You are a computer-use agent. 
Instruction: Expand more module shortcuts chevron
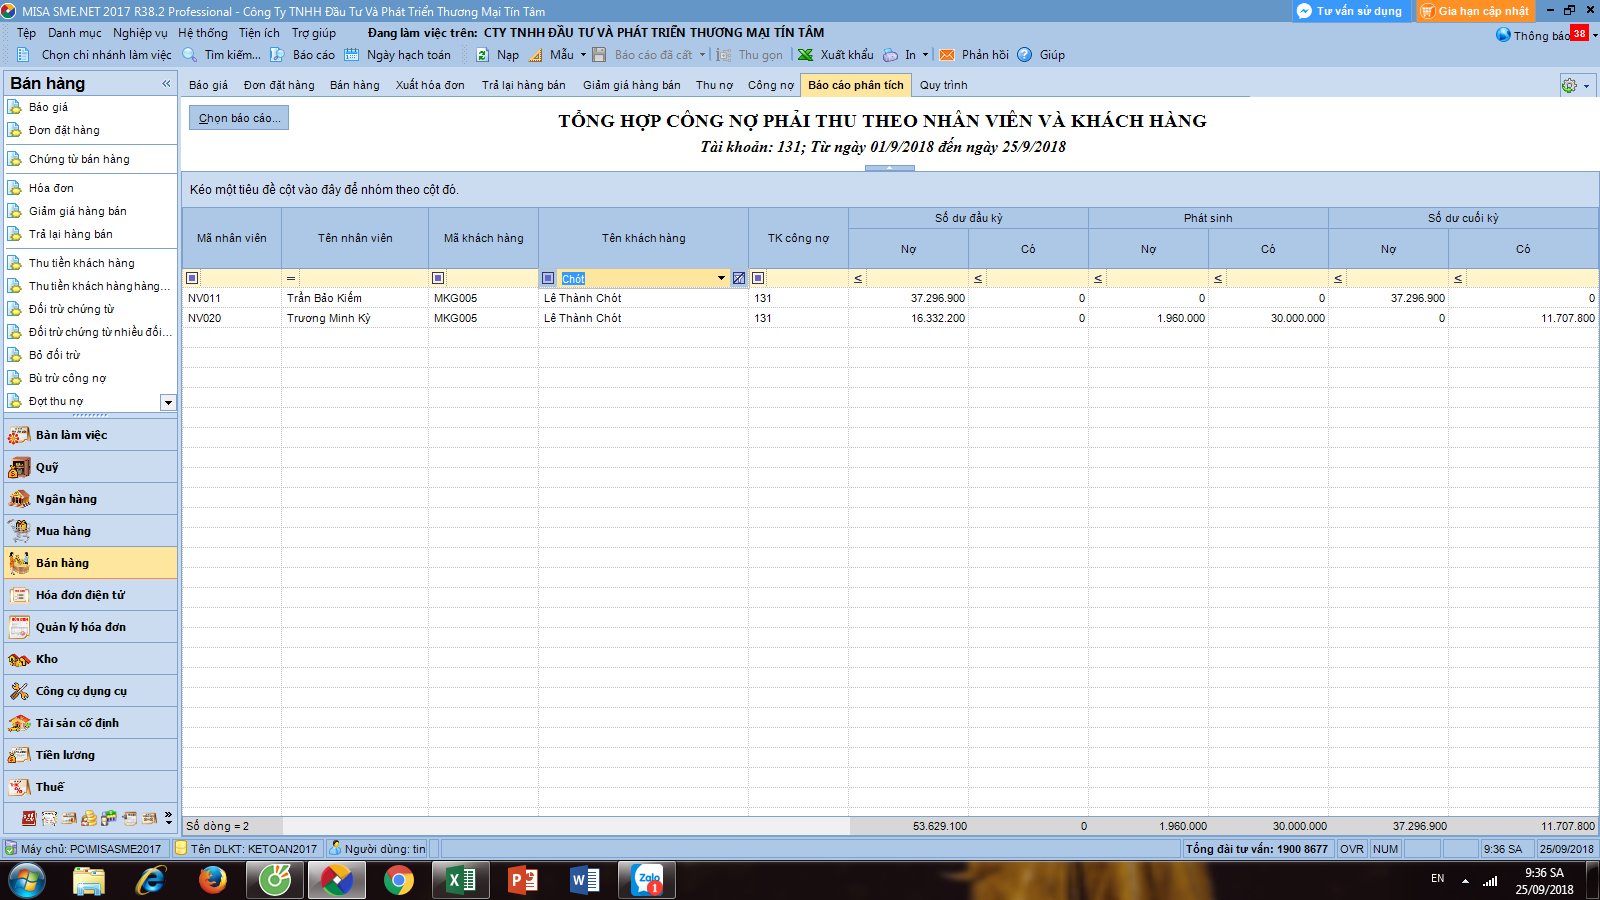click(x=168, y=818)
